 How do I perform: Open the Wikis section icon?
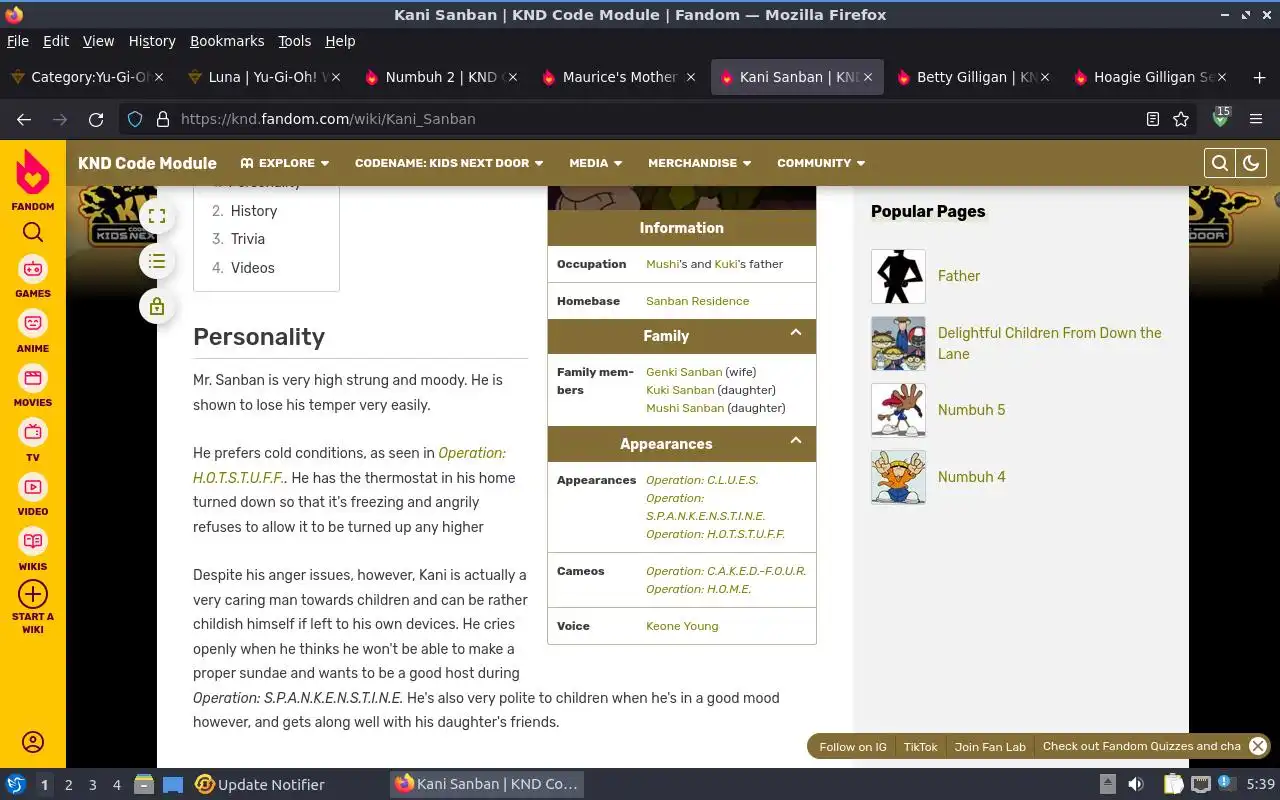coord(33,541)
